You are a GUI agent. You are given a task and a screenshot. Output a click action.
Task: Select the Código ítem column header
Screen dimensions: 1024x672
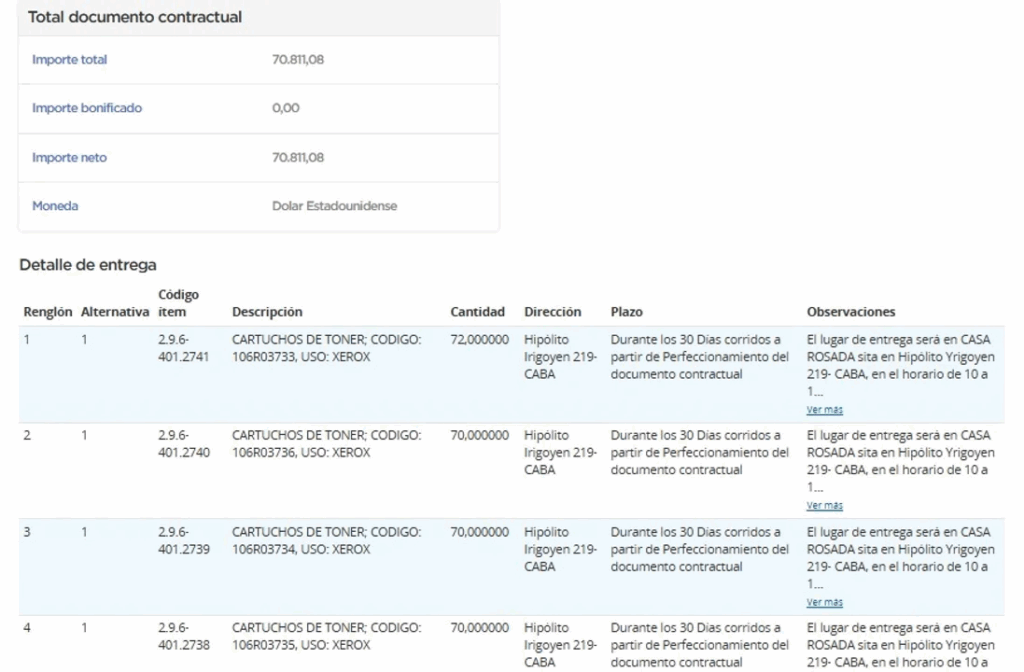(x=178, y=303)
